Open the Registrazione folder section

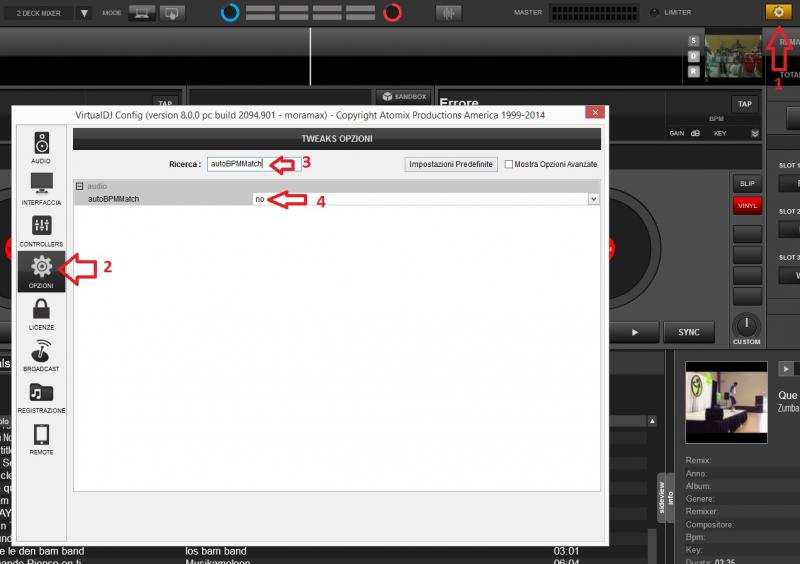click(x=41, y=397)
